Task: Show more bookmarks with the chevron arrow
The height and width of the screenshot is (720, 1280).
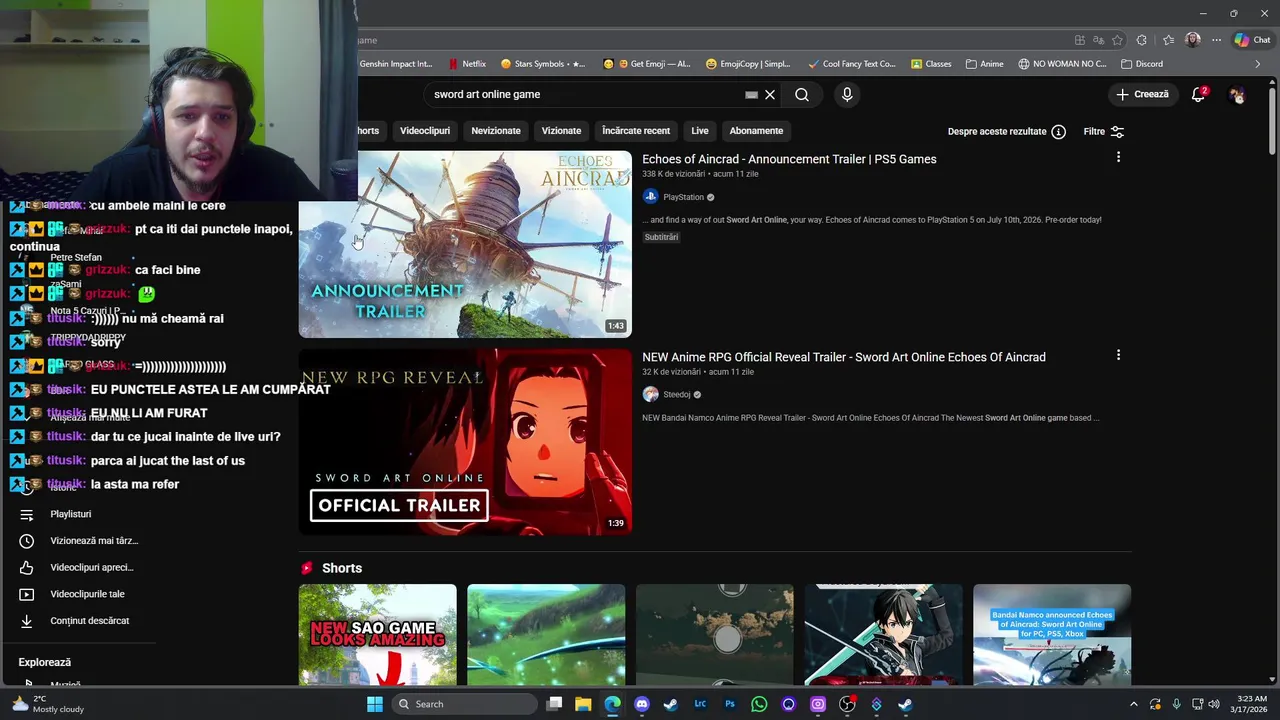Action: [1258, 64]
